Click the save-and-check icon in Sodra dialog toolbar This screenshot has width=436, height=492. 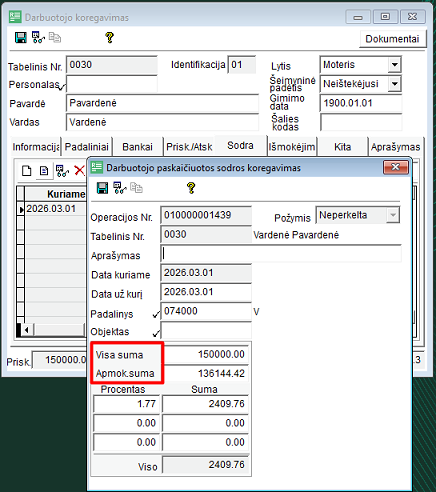coord(120,188)
